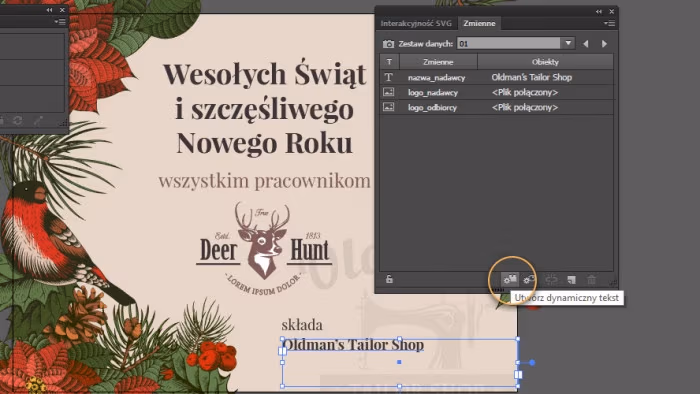The image size is (700, 394).
Task: Capture data set with the camera icon
Action: pyautogui.click(x=388, y=44)
